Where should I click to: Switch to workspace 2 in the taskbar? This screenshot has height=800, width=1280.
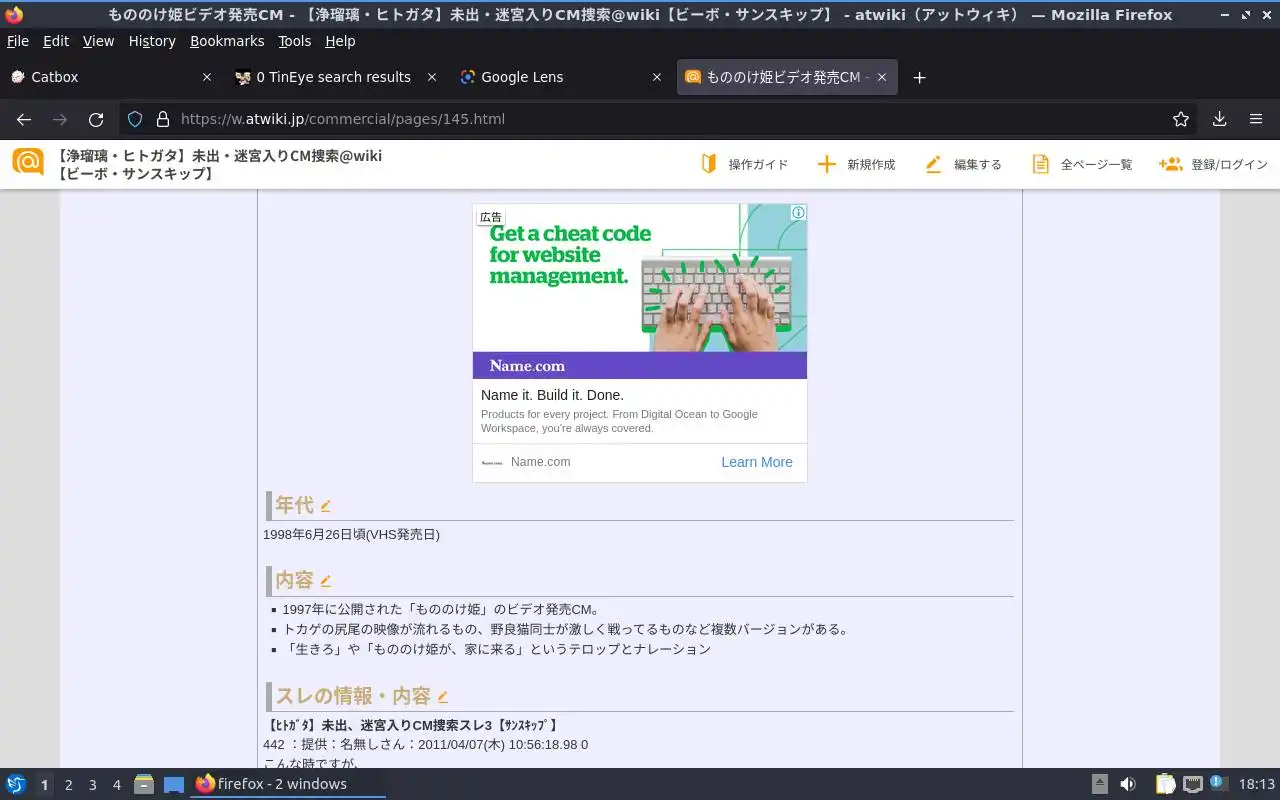tap(69, 785)
